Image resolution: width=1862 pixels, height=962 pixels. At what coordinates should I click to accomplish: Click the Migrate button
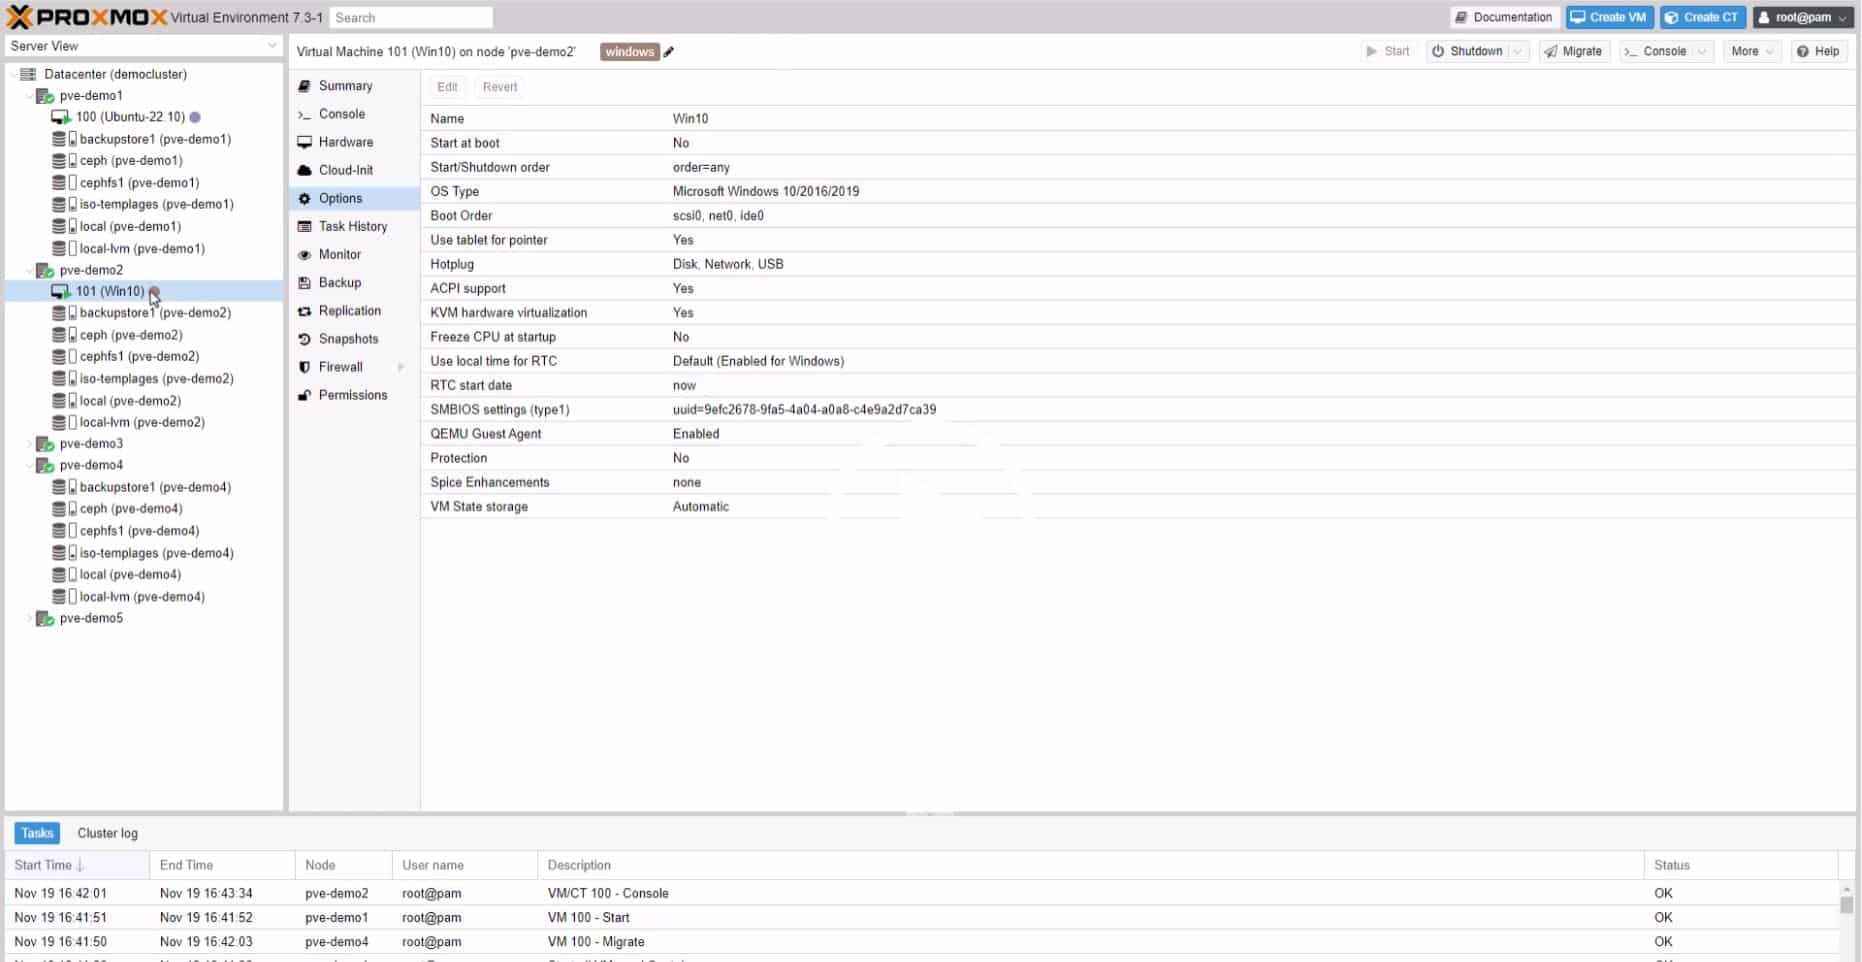1573,52
